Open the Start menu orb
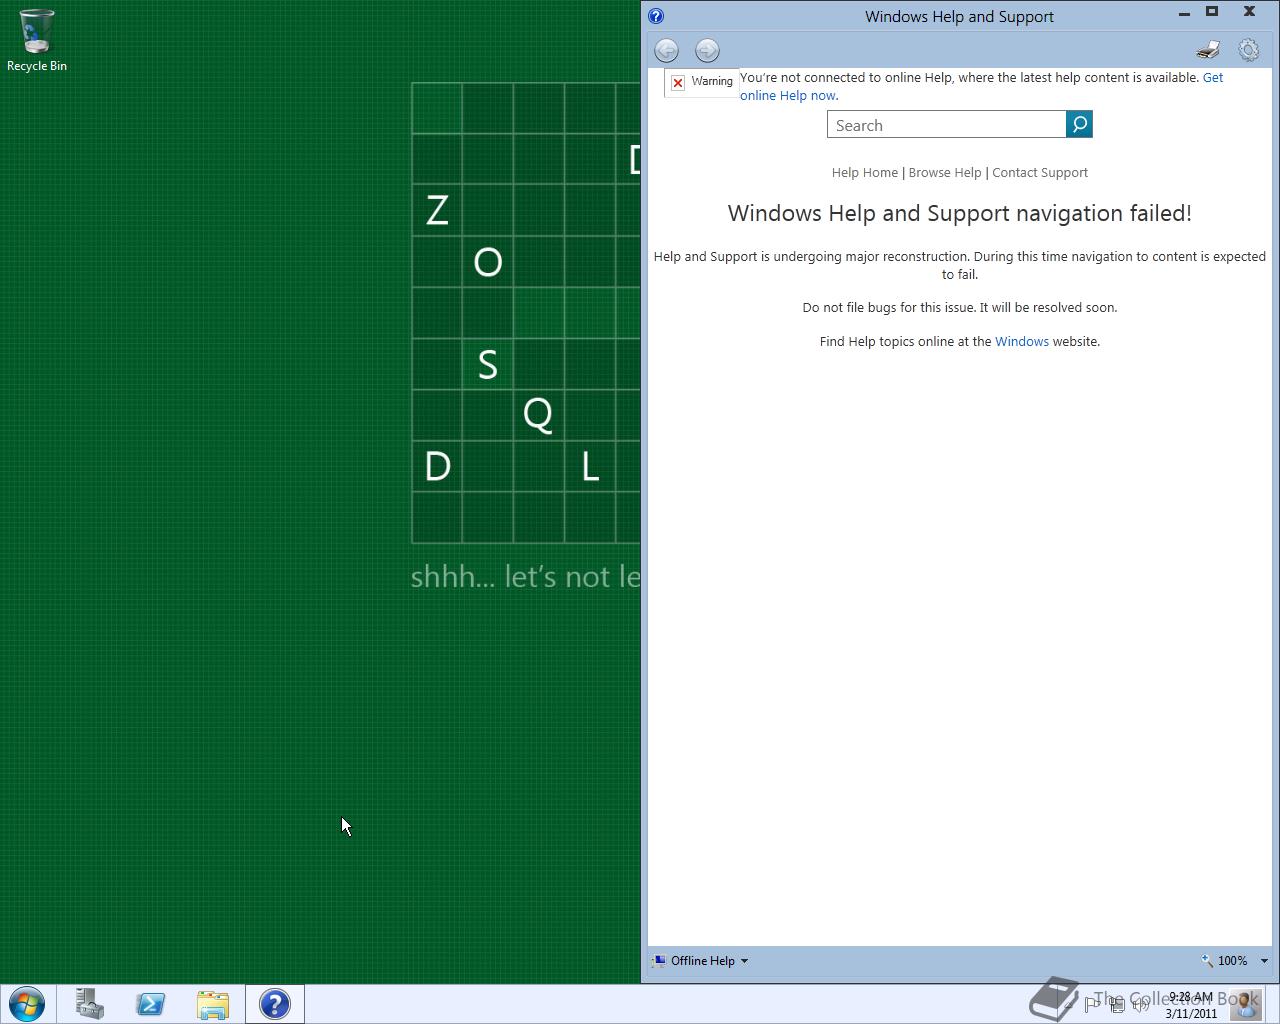Viewport: 1280px width, 1024px height. pos(26,1004)
